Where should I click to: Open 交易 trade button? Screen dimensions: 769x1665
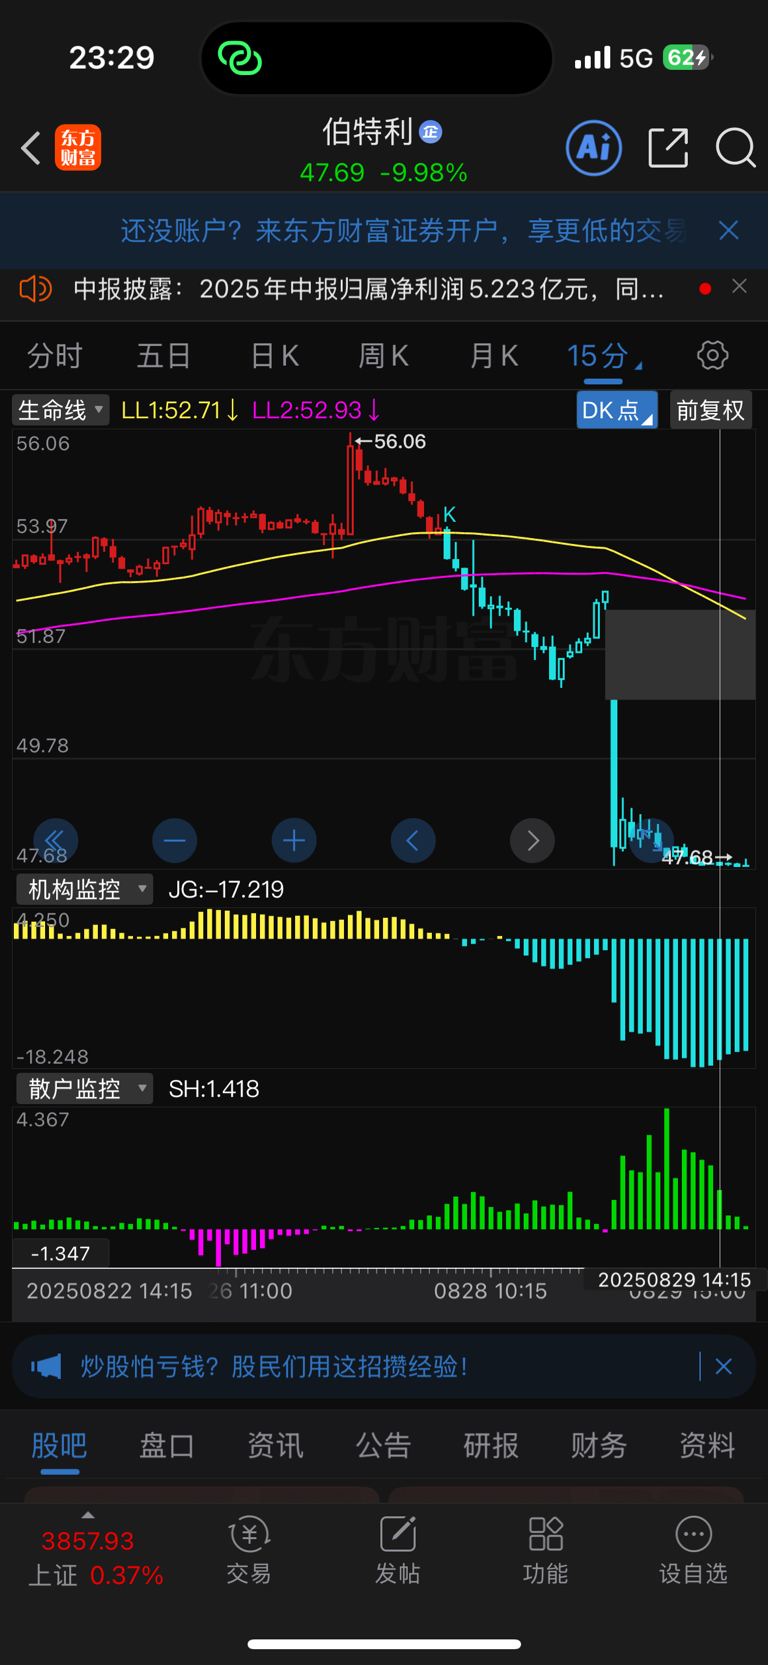249,1551
